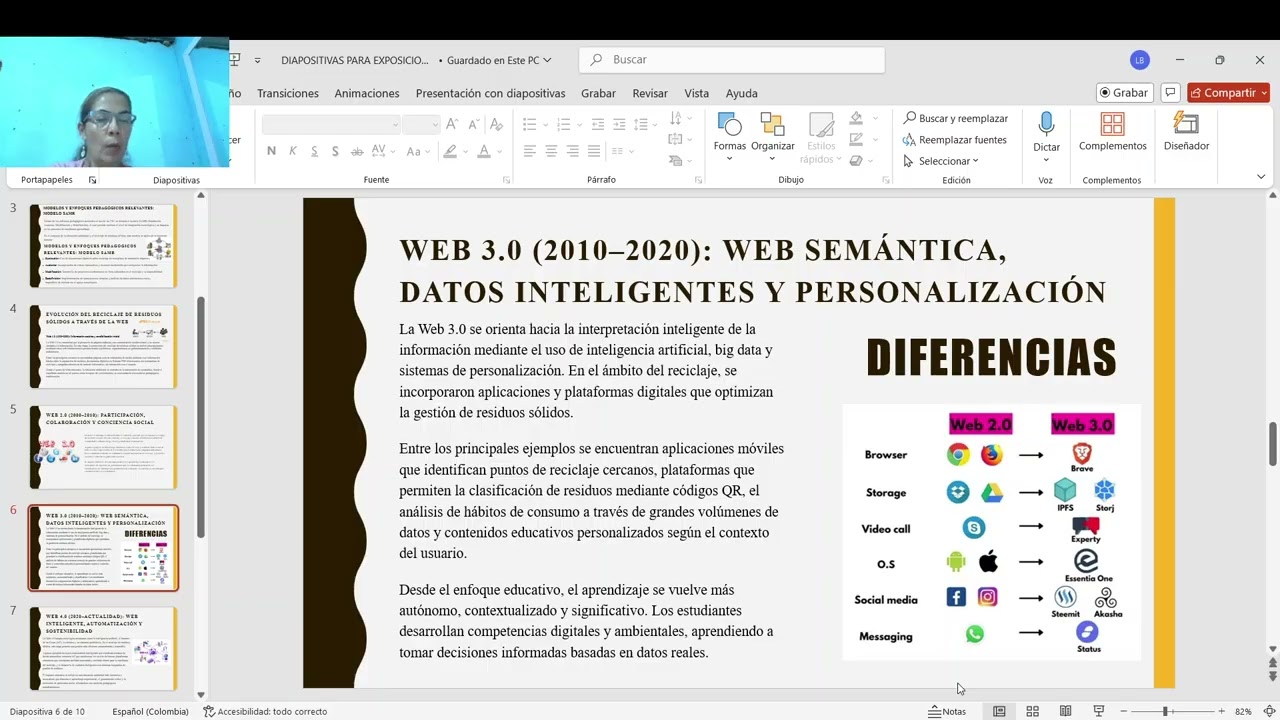Viewport: 1280px width, 720px height.
Task: Toggle underline formatting
Action: 314,151
